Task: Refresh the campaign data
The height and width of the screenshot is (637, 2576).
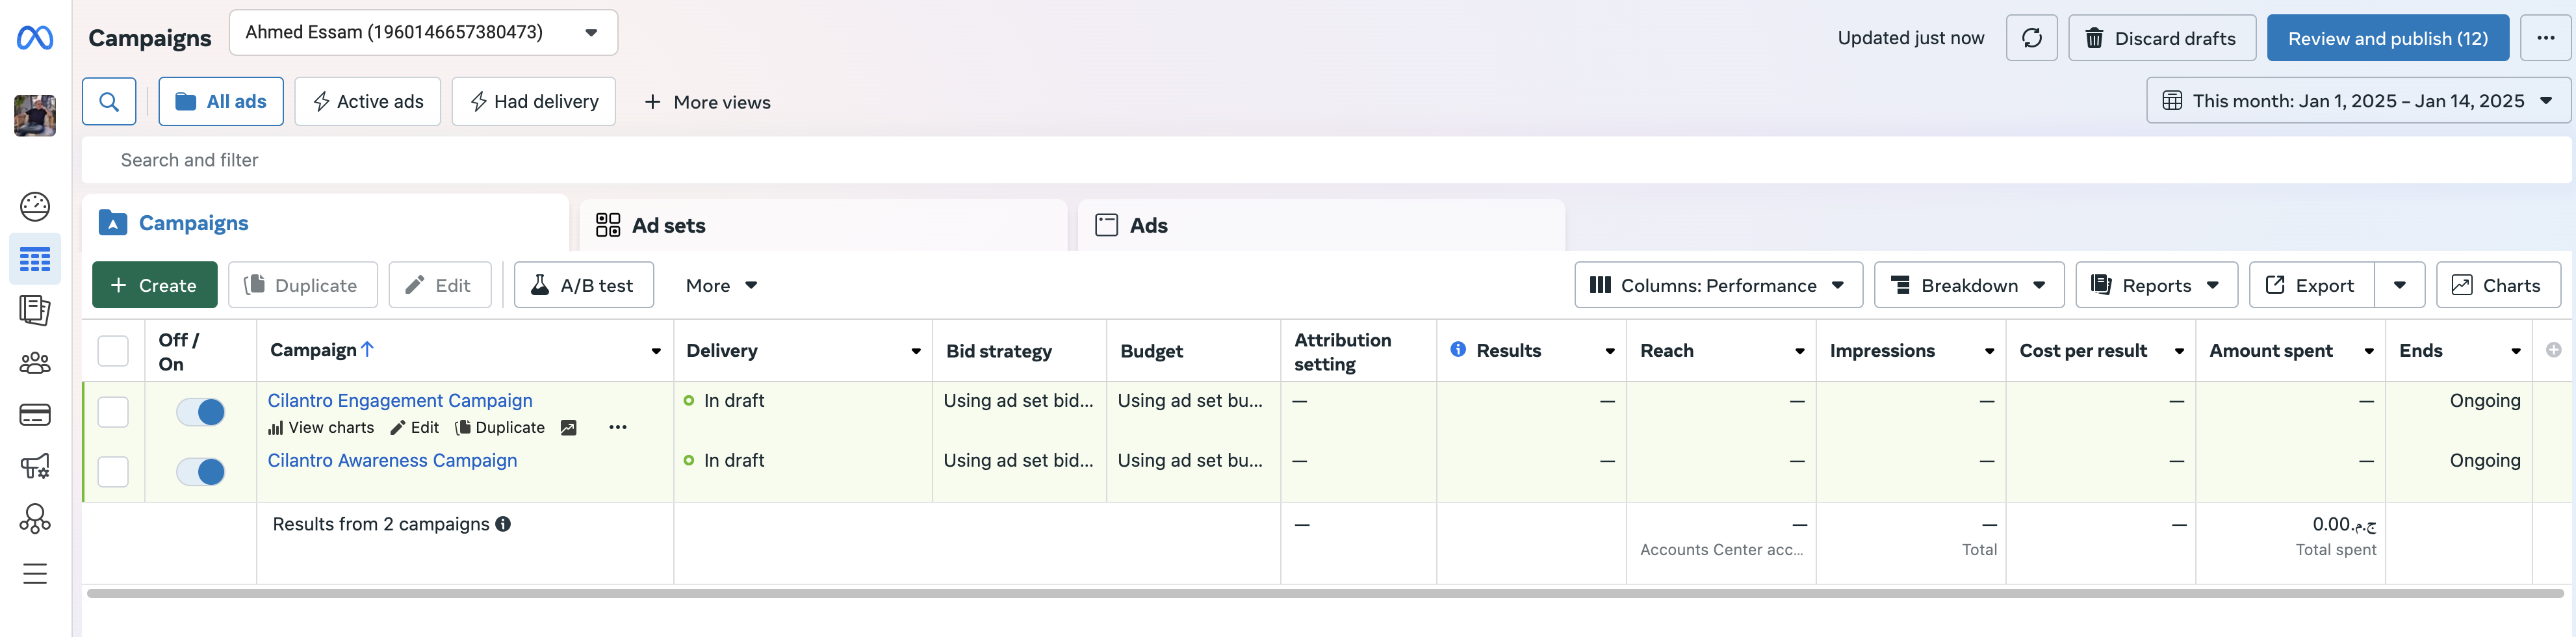Action: [x=2031, y=38]
